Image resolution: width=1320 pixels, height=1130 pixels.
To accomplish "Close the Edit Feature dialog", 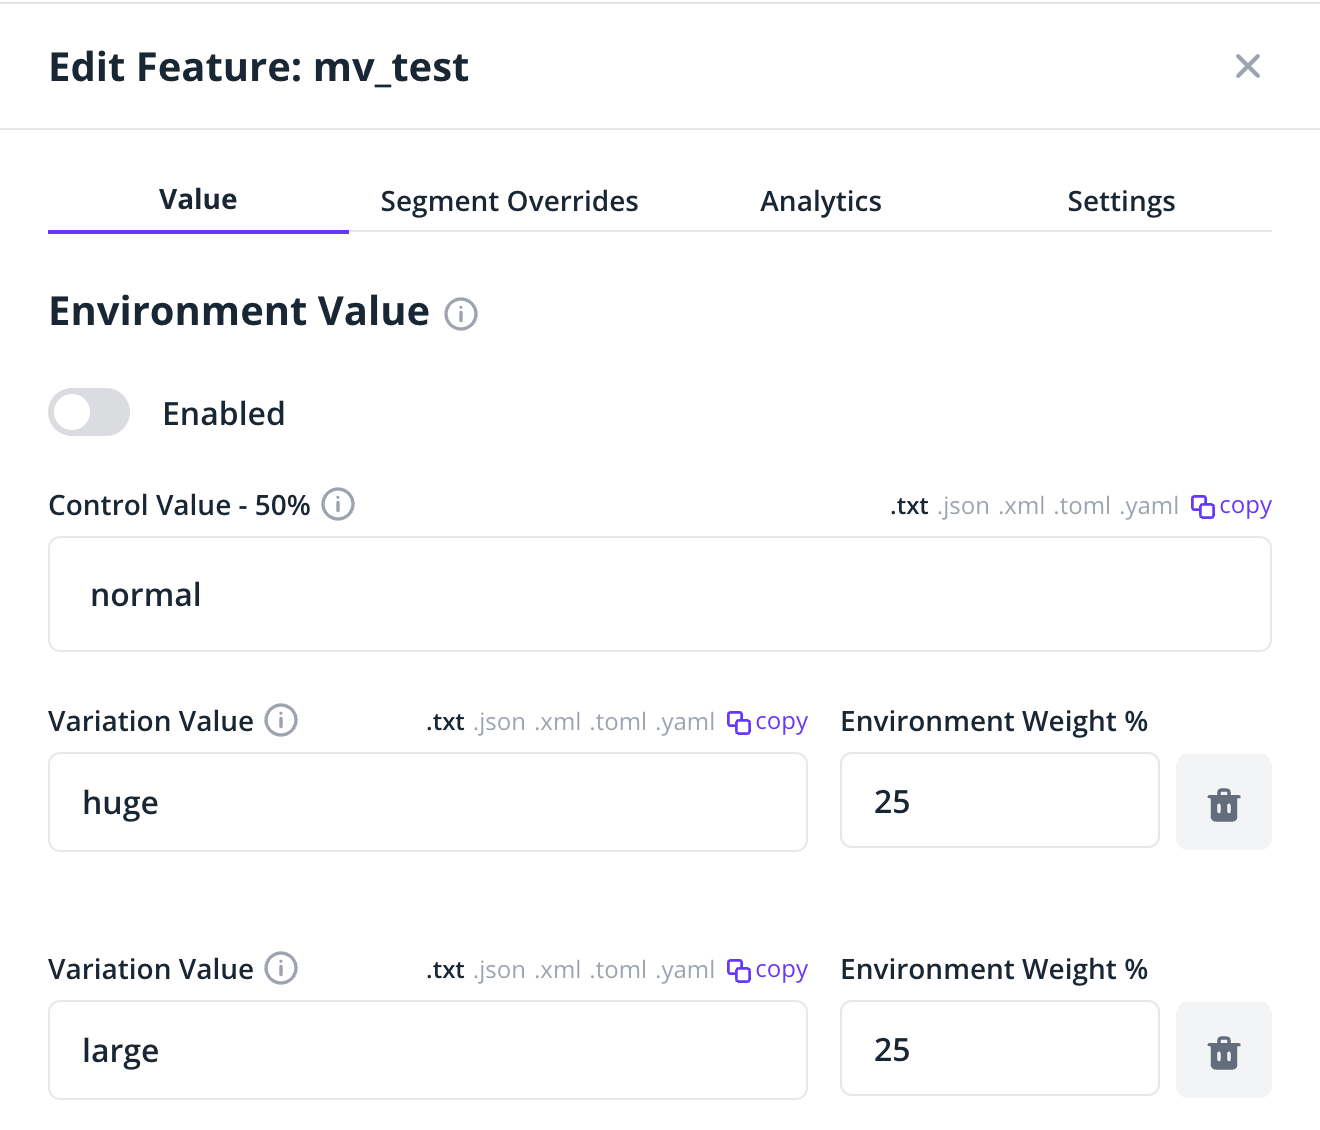I will pos(1247,66).
